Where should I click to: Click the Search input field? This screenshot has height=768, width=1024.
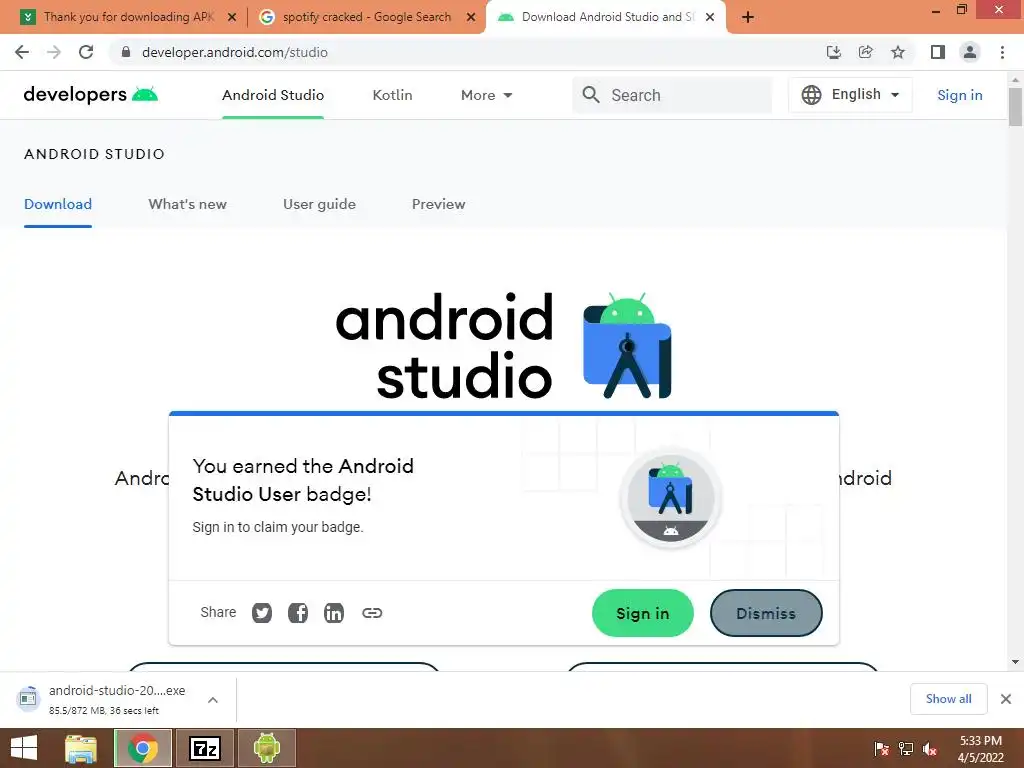coord(673,95)
